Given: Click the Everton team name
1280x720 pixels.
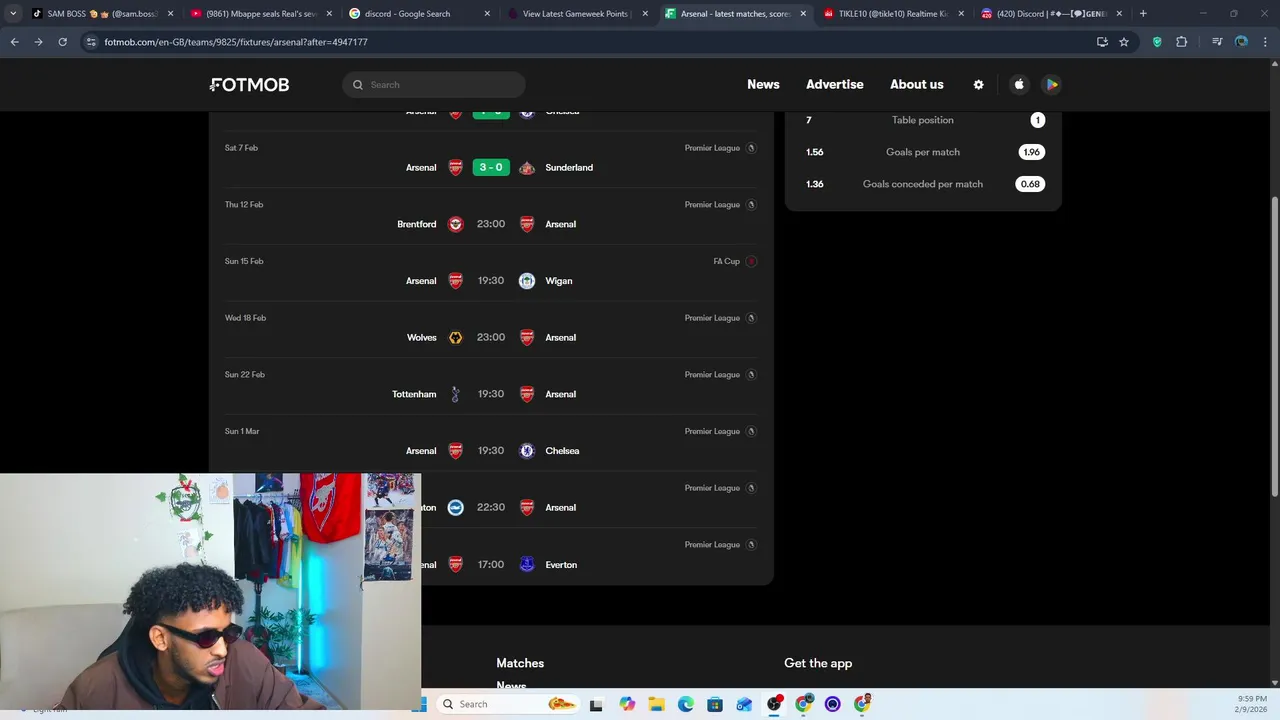Looking at the screenshot, I should tap(561, 565).
